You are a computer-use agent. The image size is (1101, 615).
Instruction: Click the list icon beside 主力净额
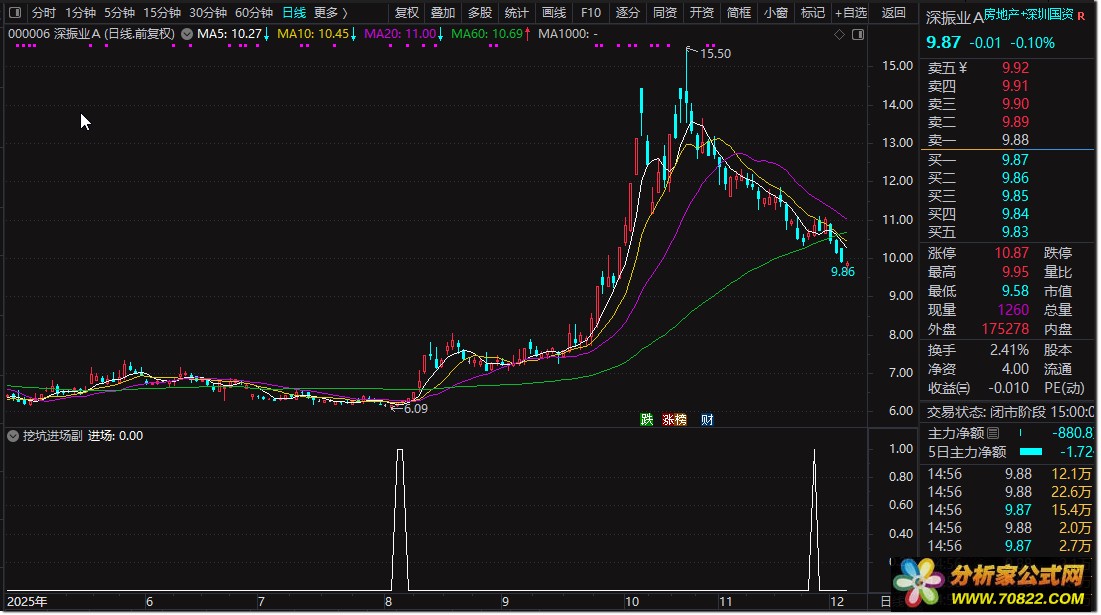[x=993, y=433]
